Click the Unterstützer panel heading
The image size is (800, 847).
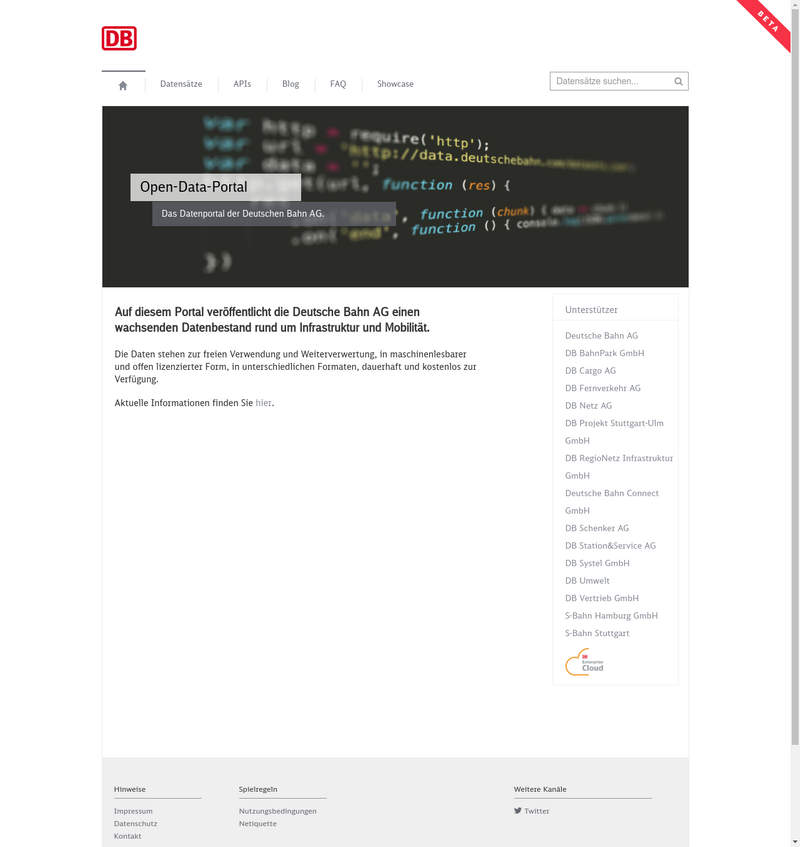[591, 310]
